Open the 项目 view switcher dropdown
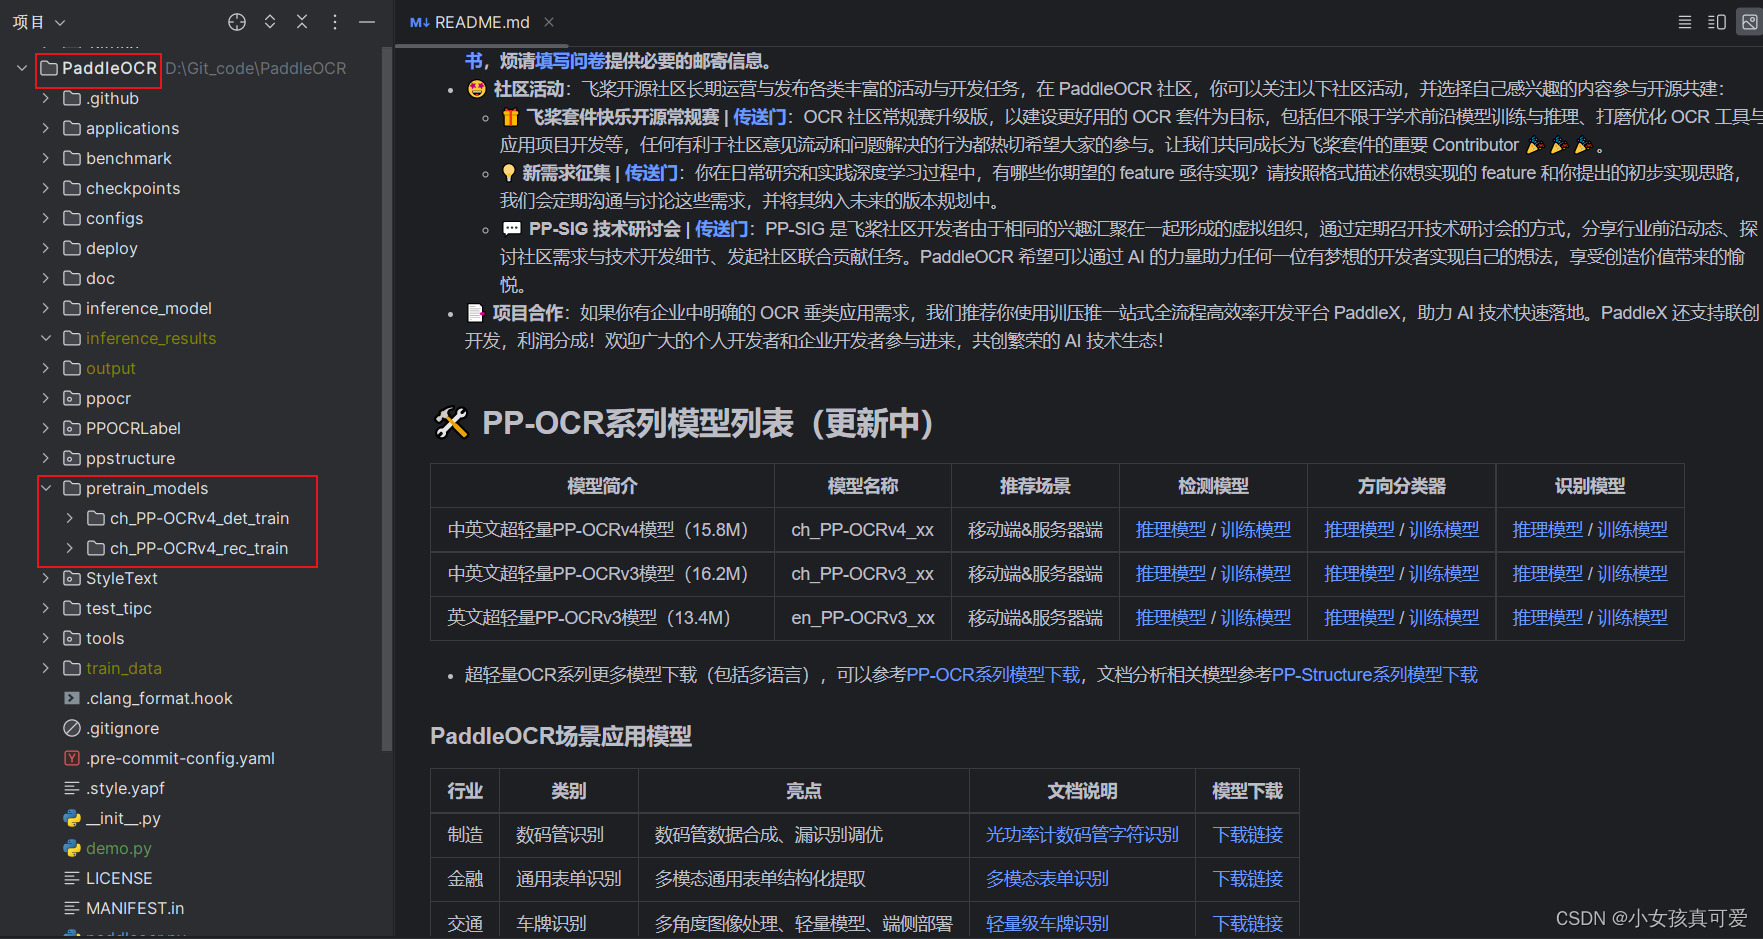 pyautogui.click(x=38, y=21)
